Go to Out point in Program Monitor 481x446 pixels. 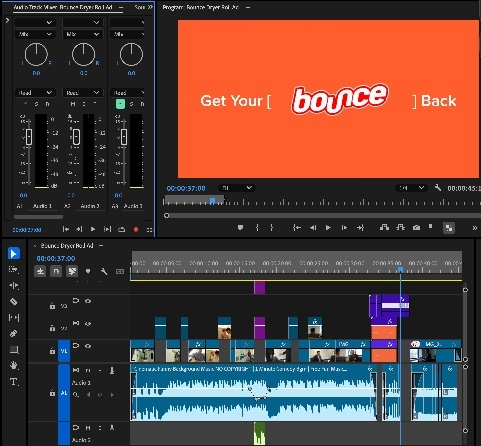[x=360, y=228]
